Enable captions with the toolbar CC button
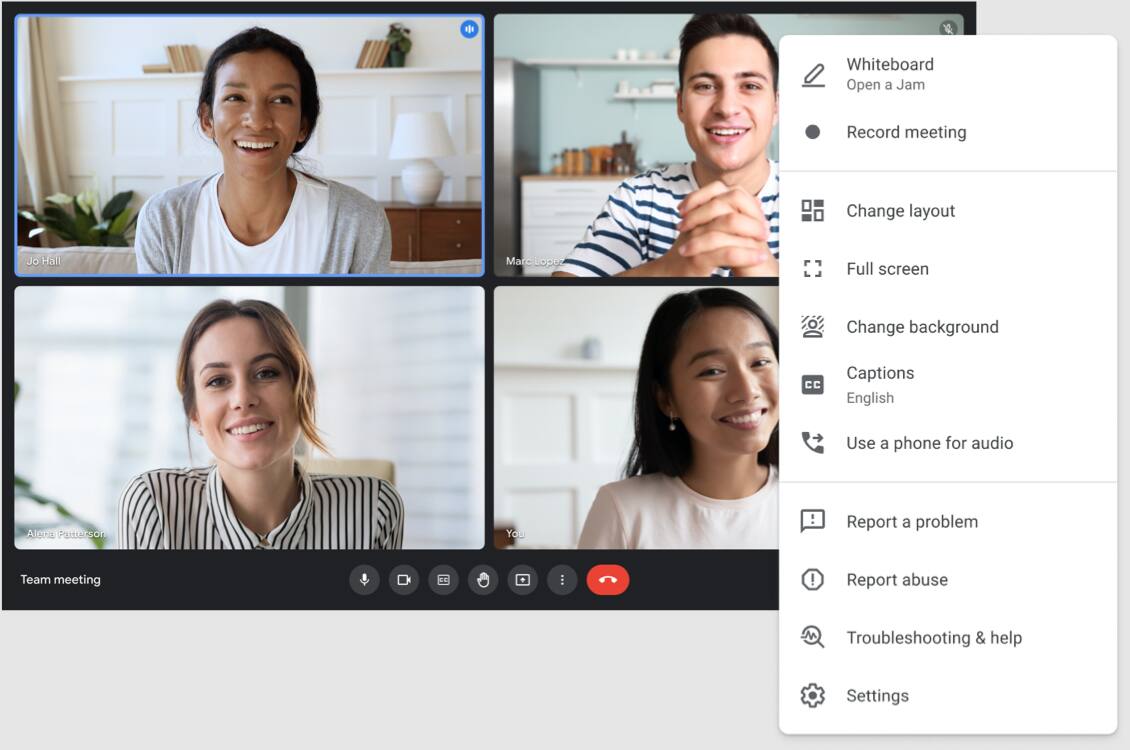This screenshot has height=750, width=1130. click(x=443, y=579)
